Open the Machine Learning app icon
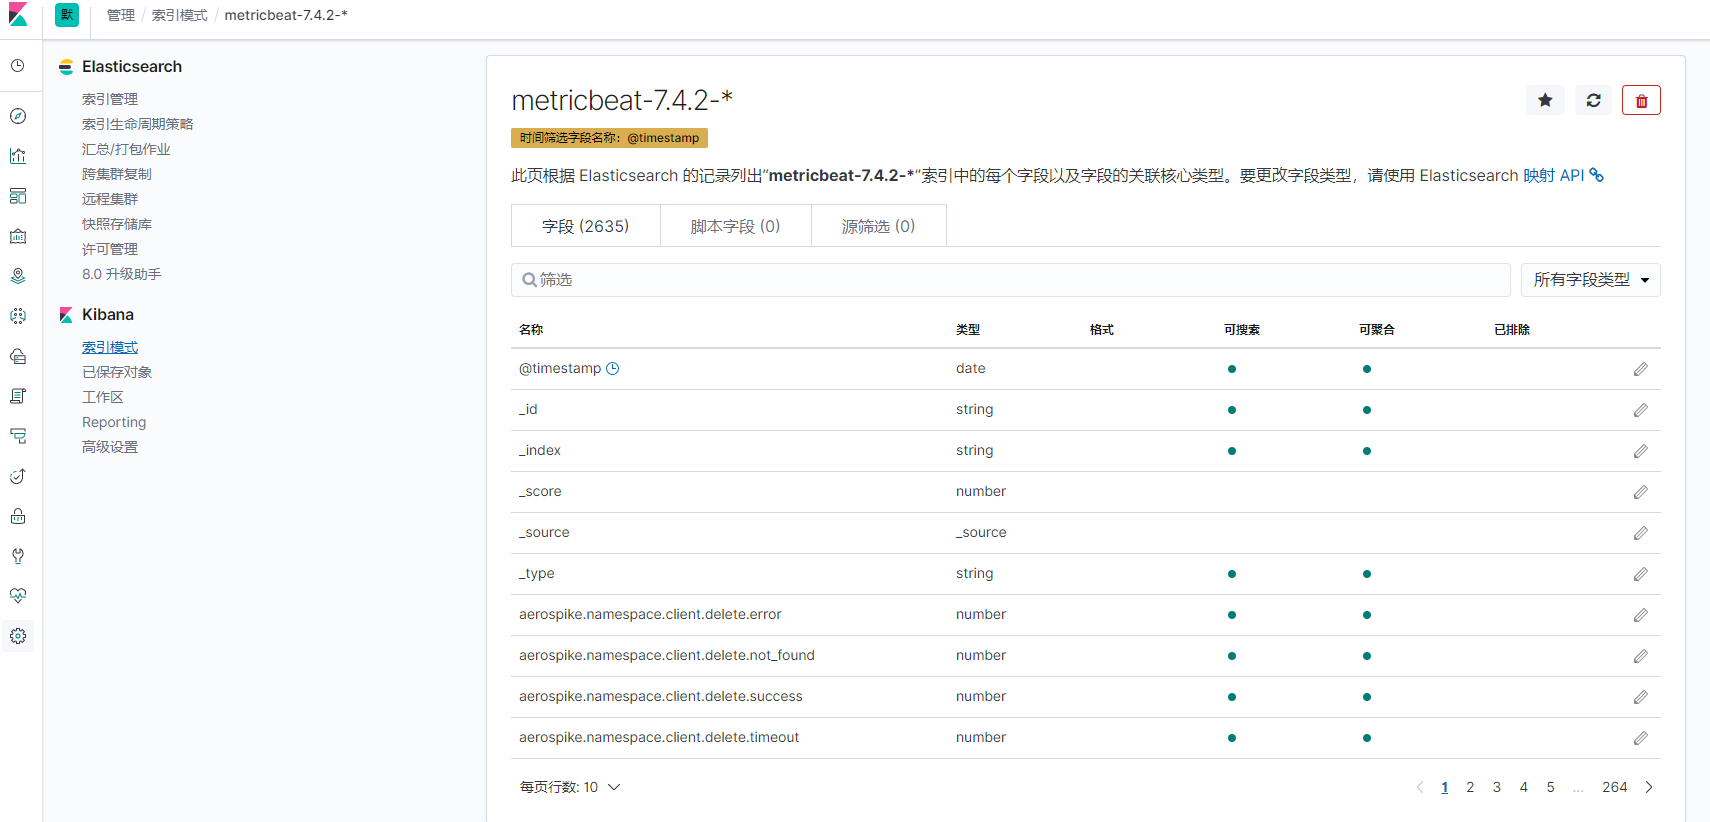Image resolution: width=1710 pixels, height=822 pixels. point(18,316)
